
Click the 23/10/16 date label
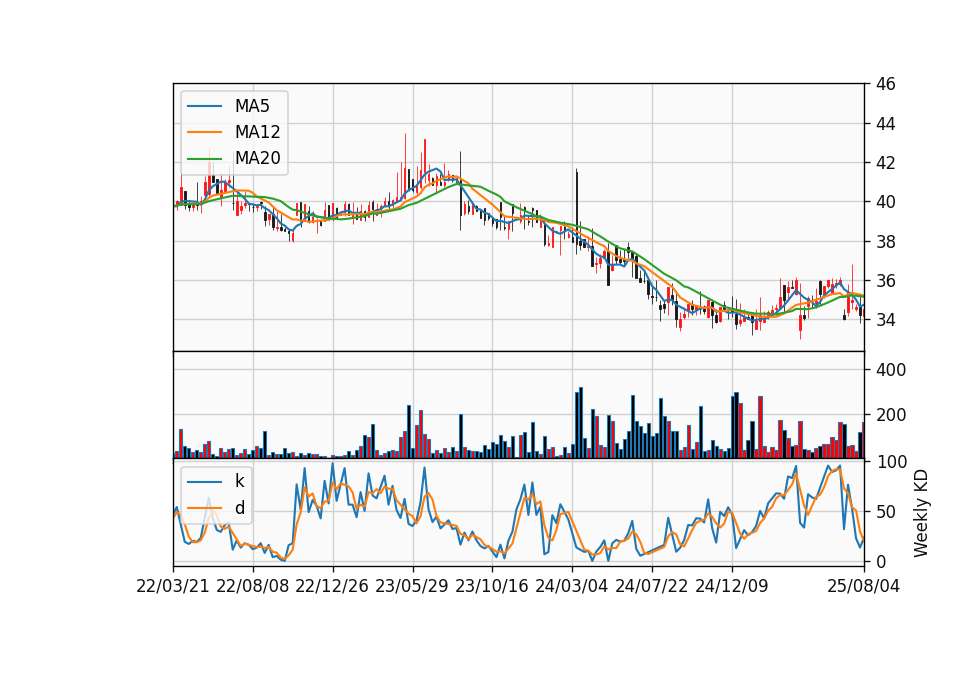point(492,586)
